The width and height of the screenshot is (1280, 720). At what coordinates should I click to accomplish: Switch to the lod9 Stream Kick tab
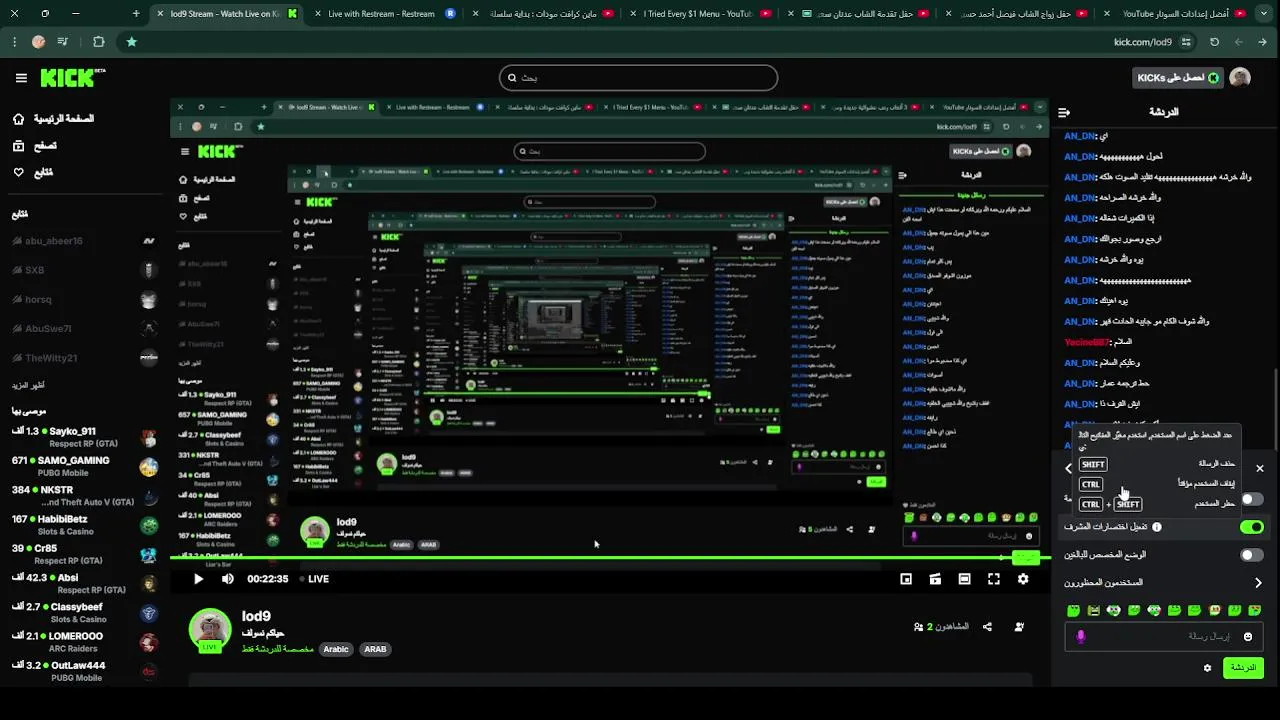[x=225, y=14]
